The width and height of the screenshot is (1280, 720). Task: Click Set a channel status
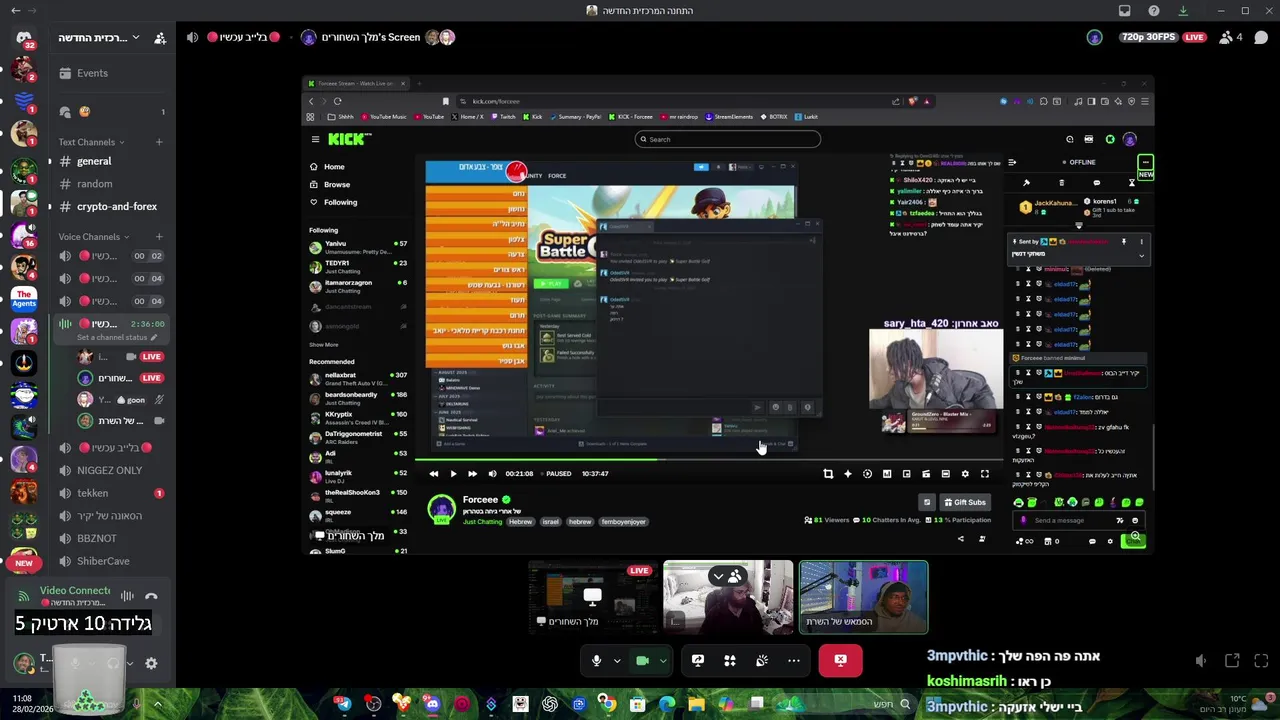tap(117, 338)
